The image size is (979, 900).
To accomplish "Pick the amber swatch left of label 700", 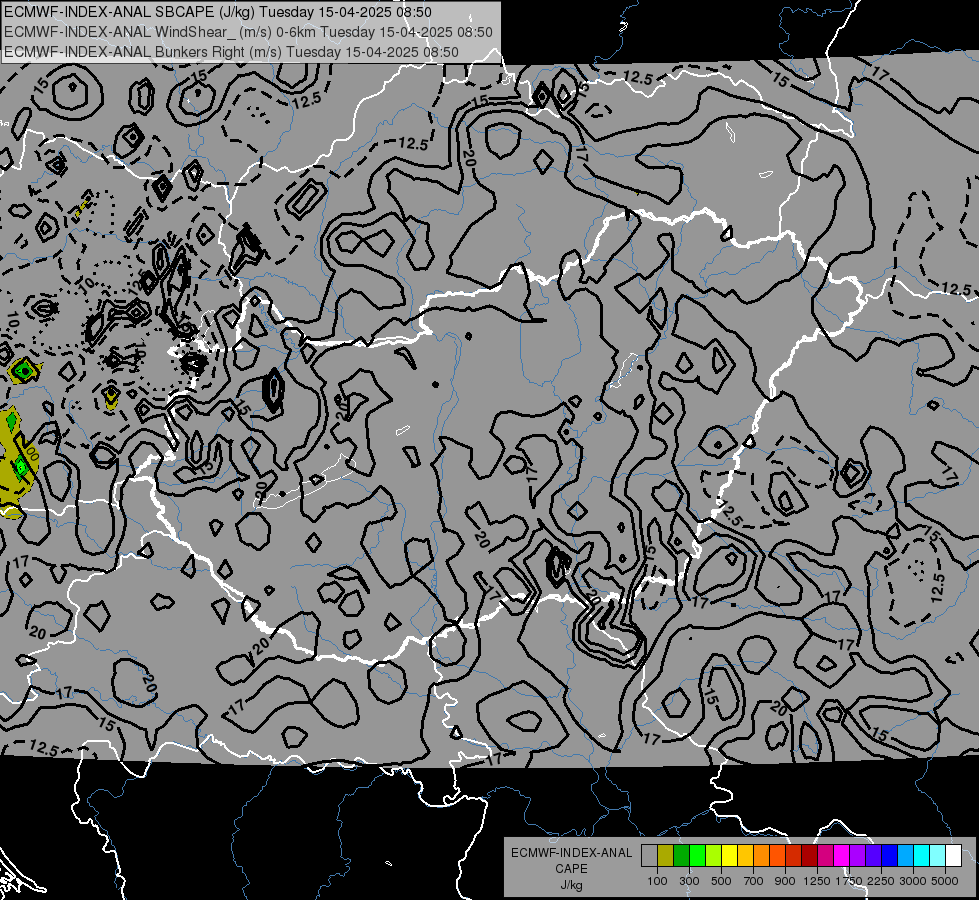I will click(x=745, y=856).
